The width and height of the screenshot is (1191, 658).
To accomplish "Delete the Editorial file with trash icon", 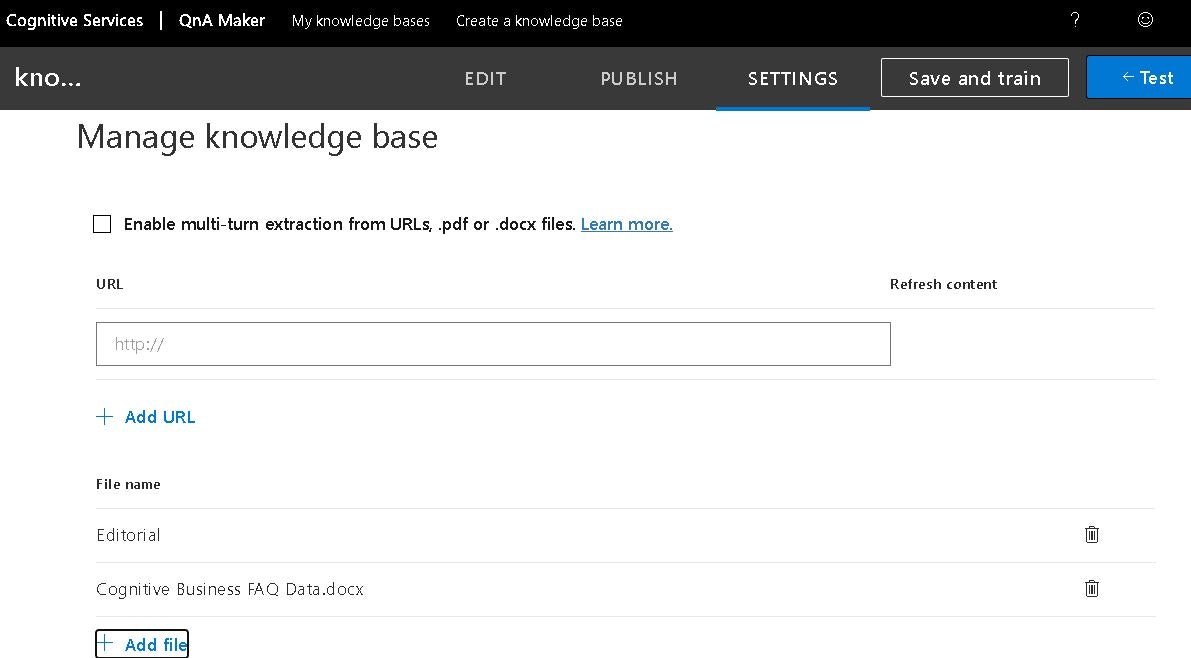I will pos(1092,535).
